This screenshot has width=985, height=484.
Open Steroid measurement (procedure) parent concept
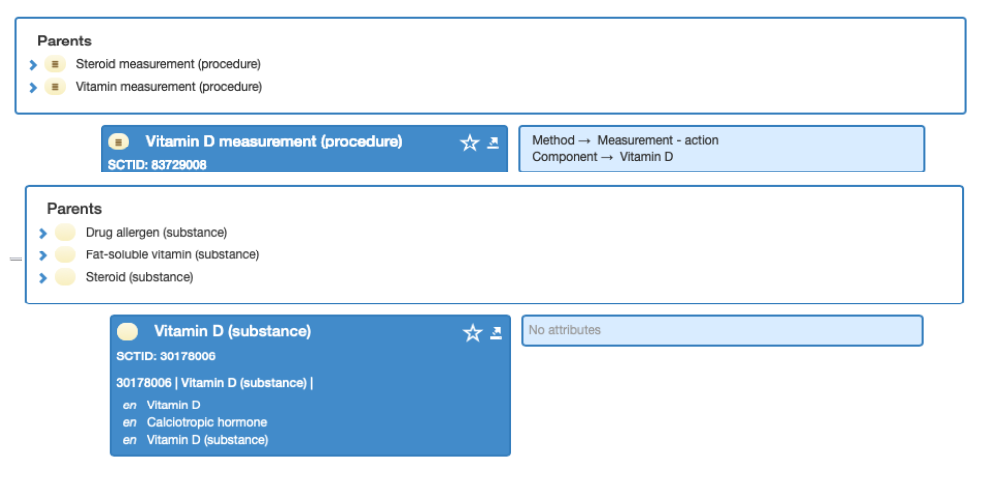(x=168, y=64)
